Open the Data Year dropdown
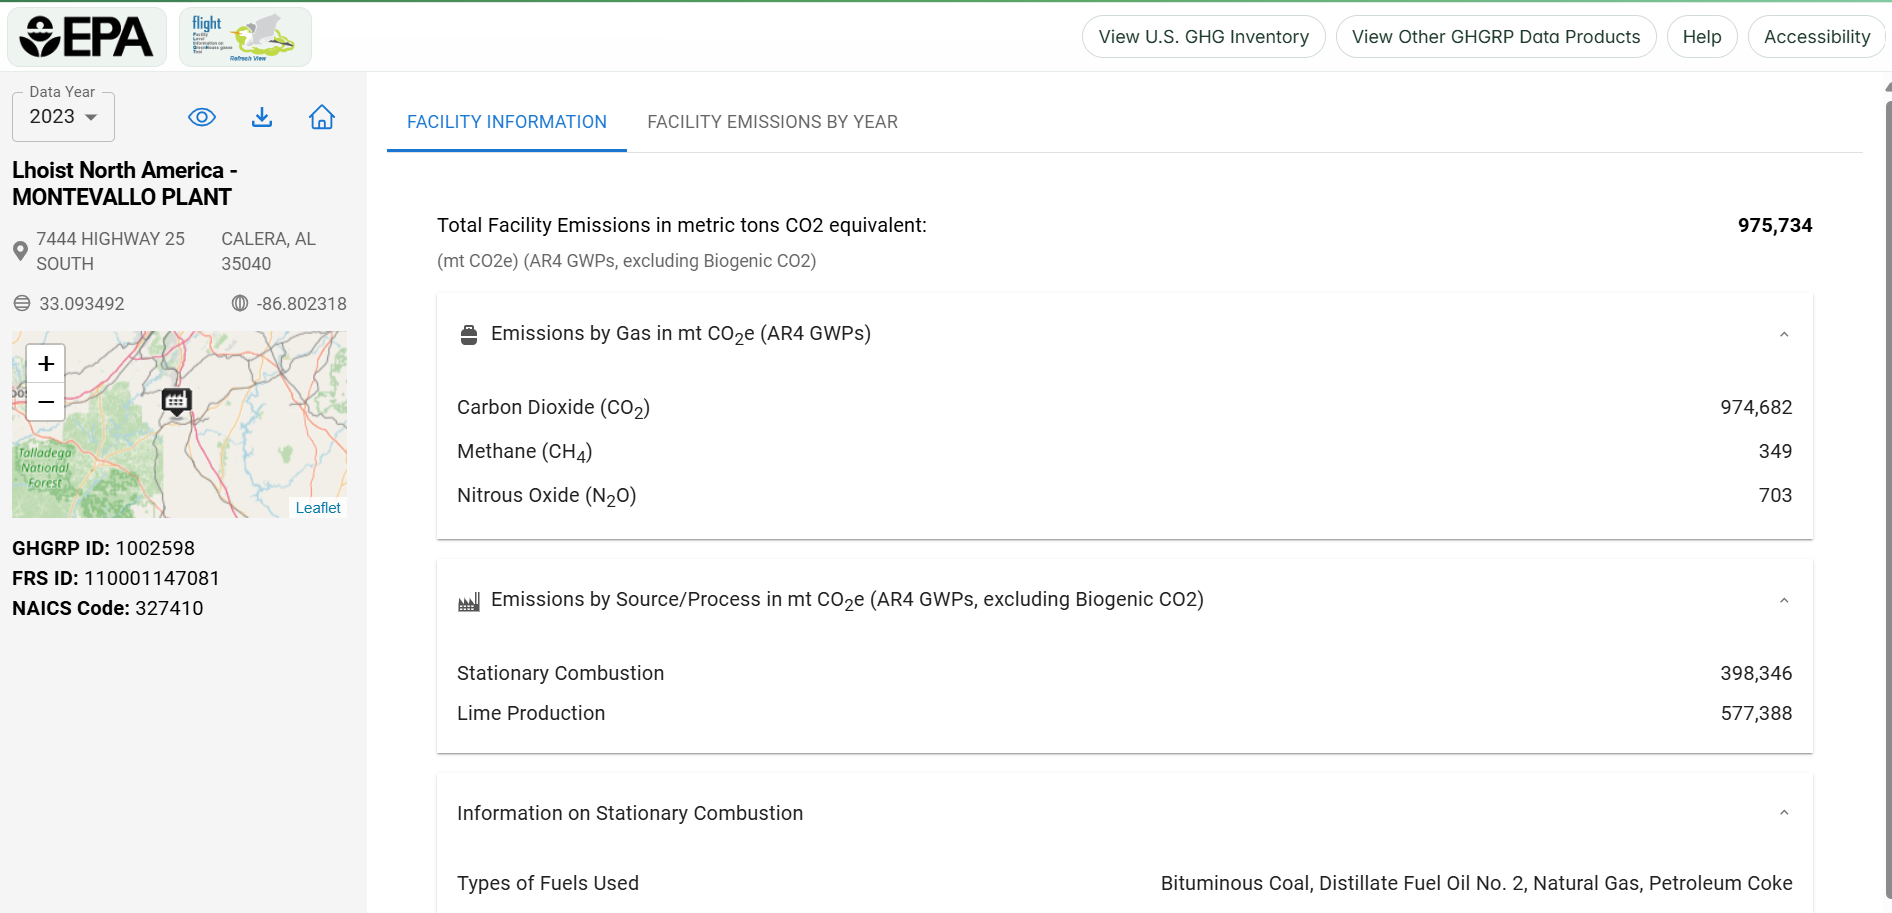Image resolution: width=1892 pixels, height=913 pixels. (63, 117)
